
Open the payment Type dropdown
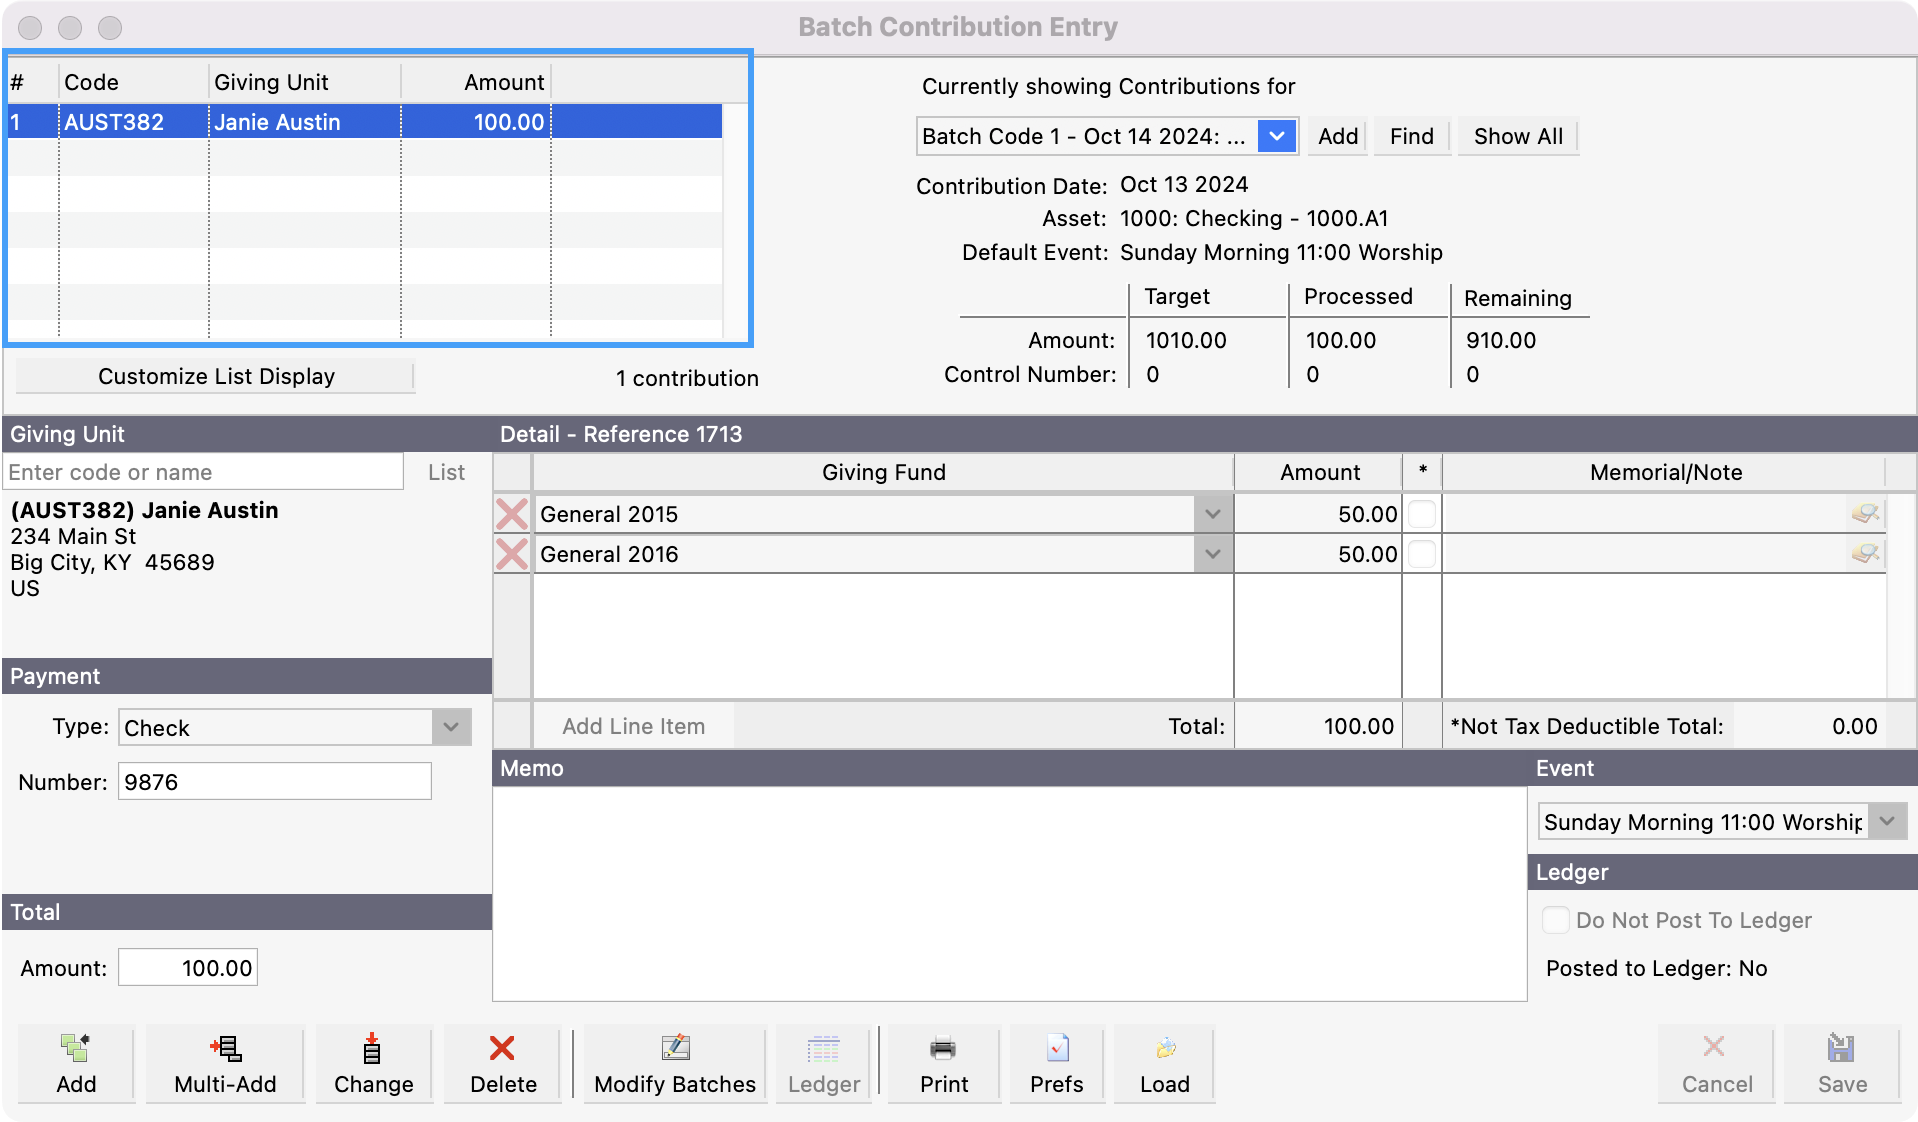(451, 727)
